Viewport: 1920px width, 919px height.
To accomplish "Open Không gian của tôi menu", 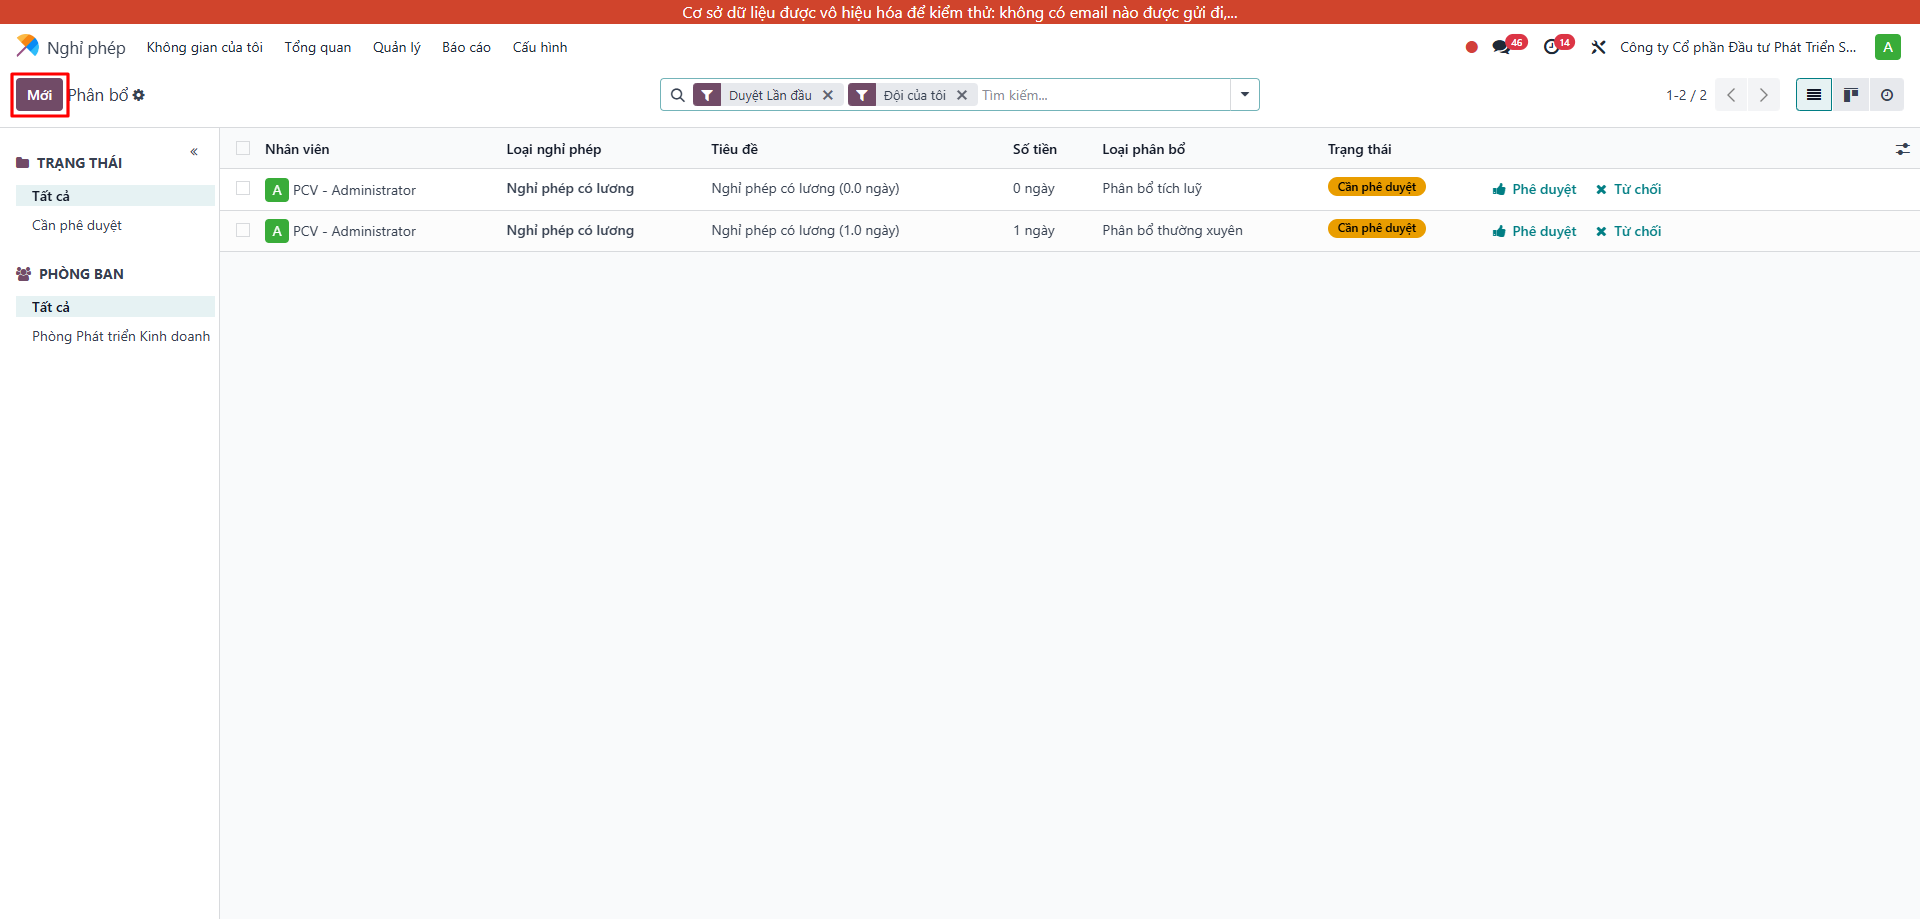I will click(x=205, y=47).
